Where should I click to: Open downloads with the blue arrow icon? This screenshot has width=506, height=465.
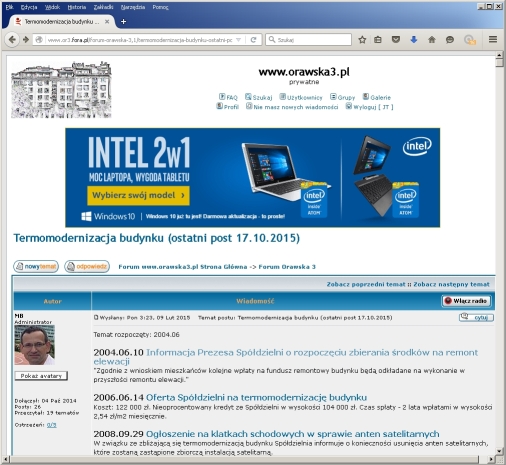coord(414,40)
